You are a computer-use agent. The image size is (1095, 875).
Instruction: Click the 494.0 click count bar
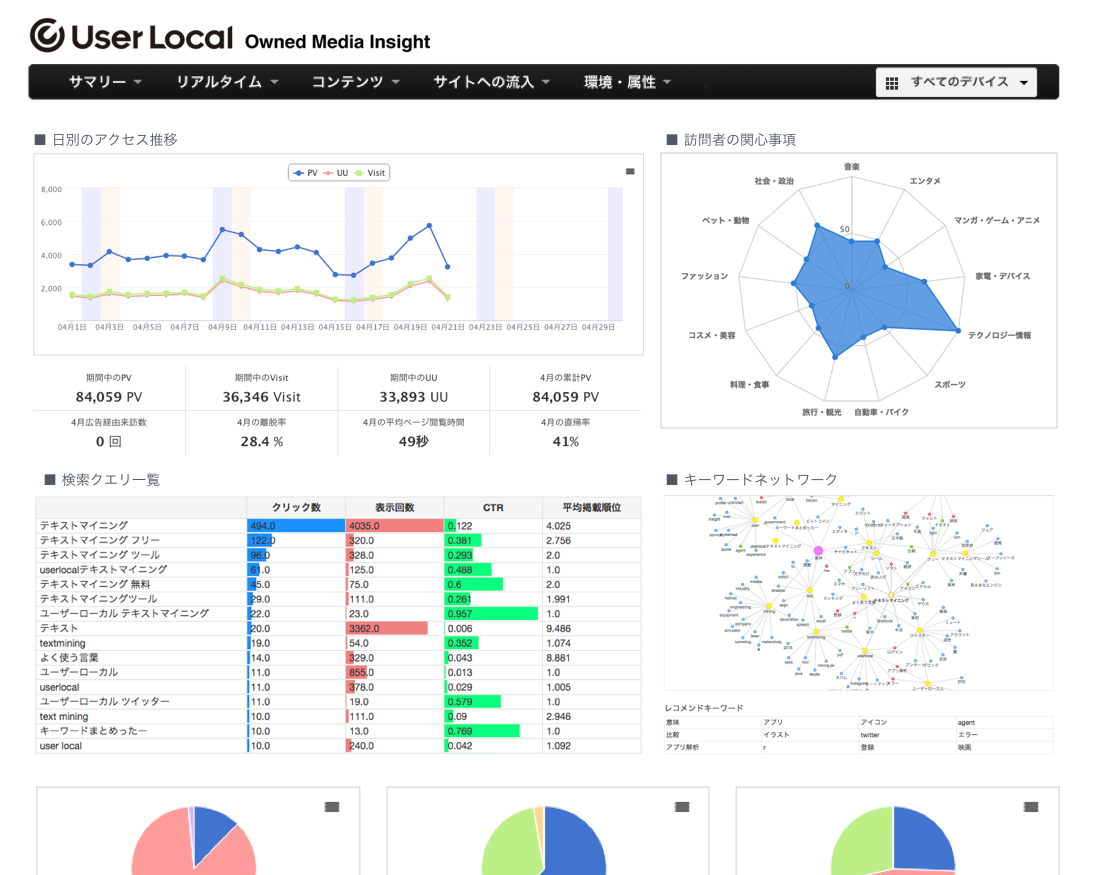[296, 526]
